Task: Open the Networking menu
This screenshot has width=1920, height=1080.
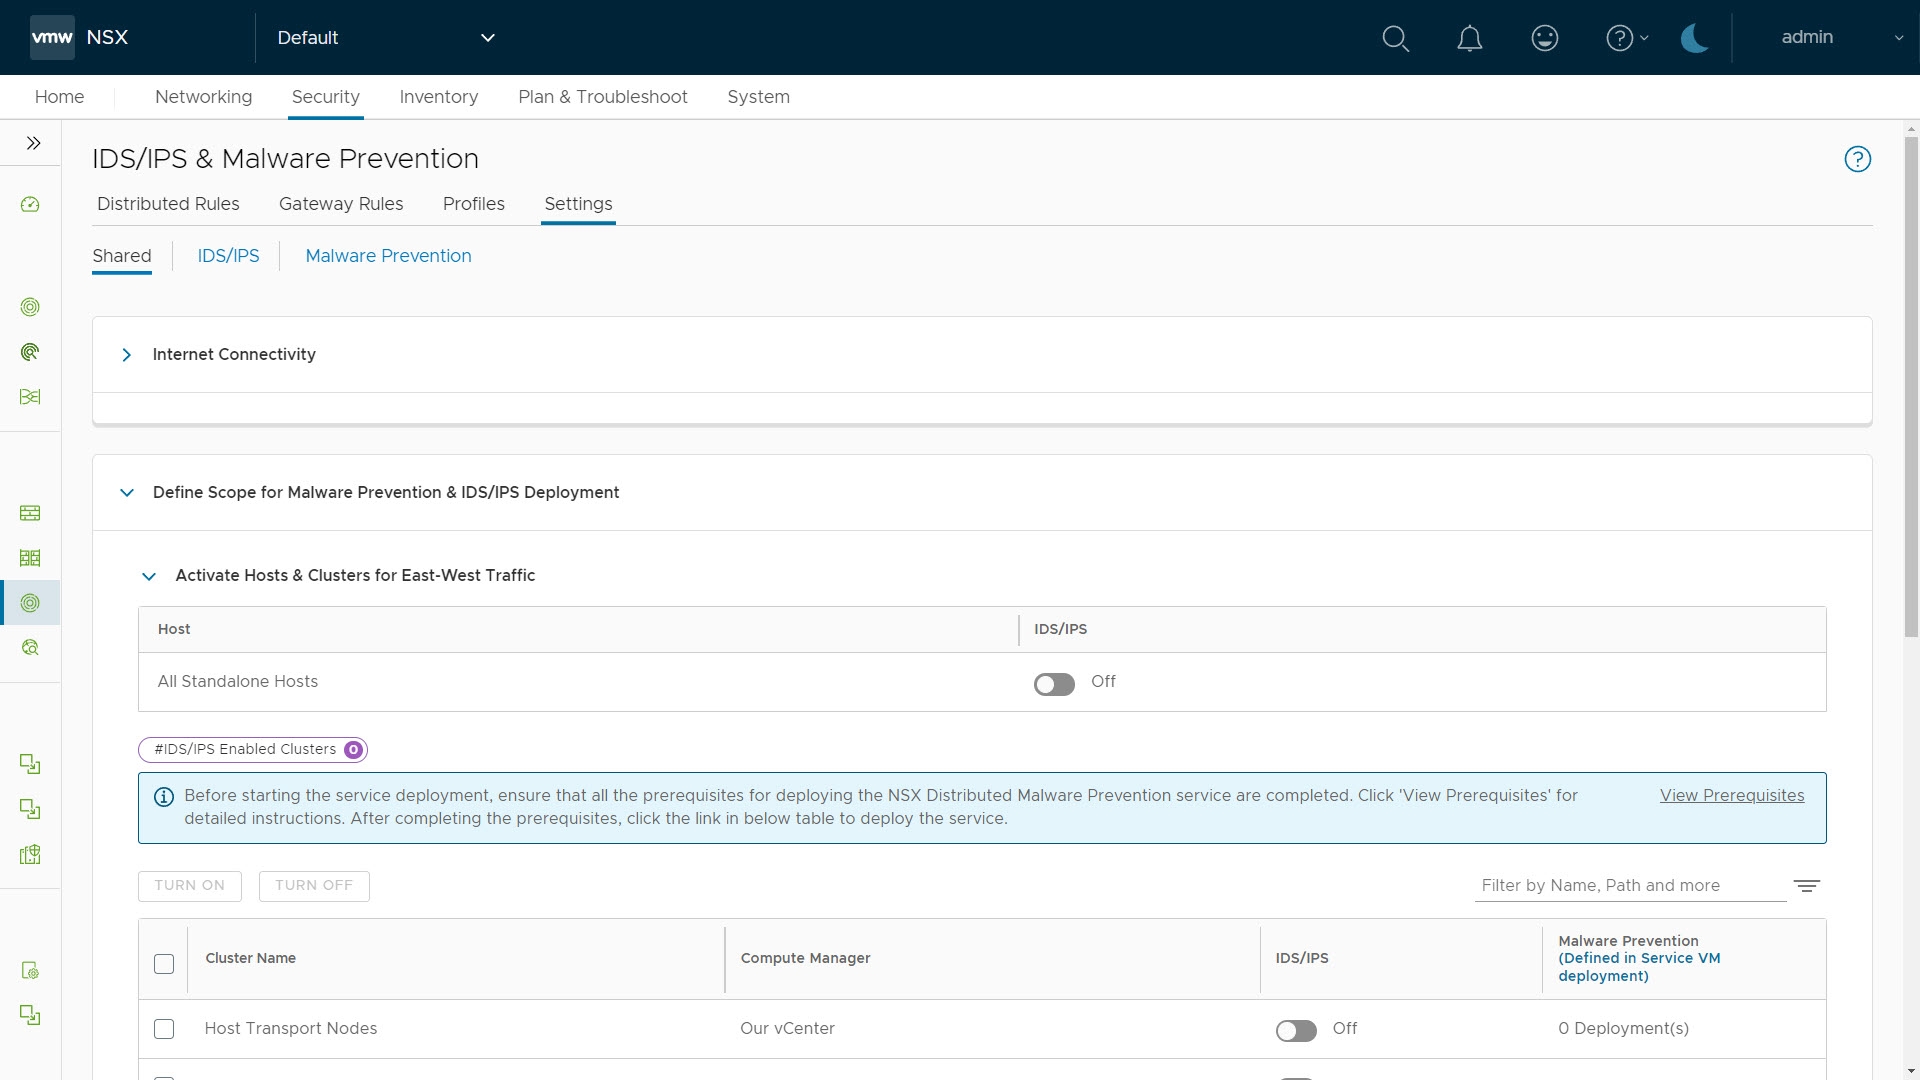Action: point(203,97)
